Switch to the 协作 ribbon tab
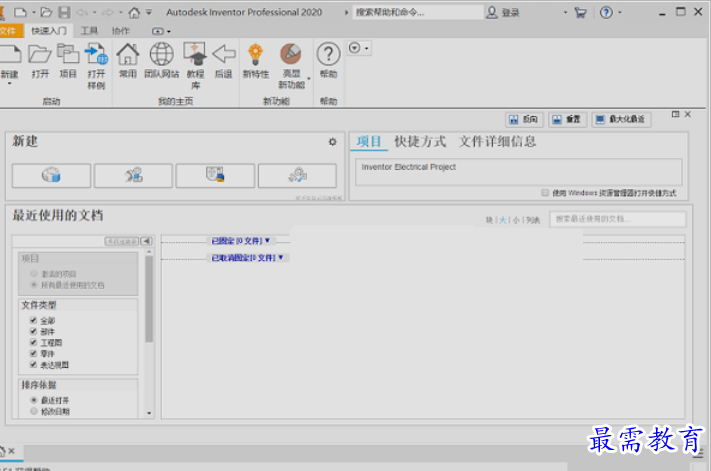Viewport: 711px width, 471px height. (121, 31)
